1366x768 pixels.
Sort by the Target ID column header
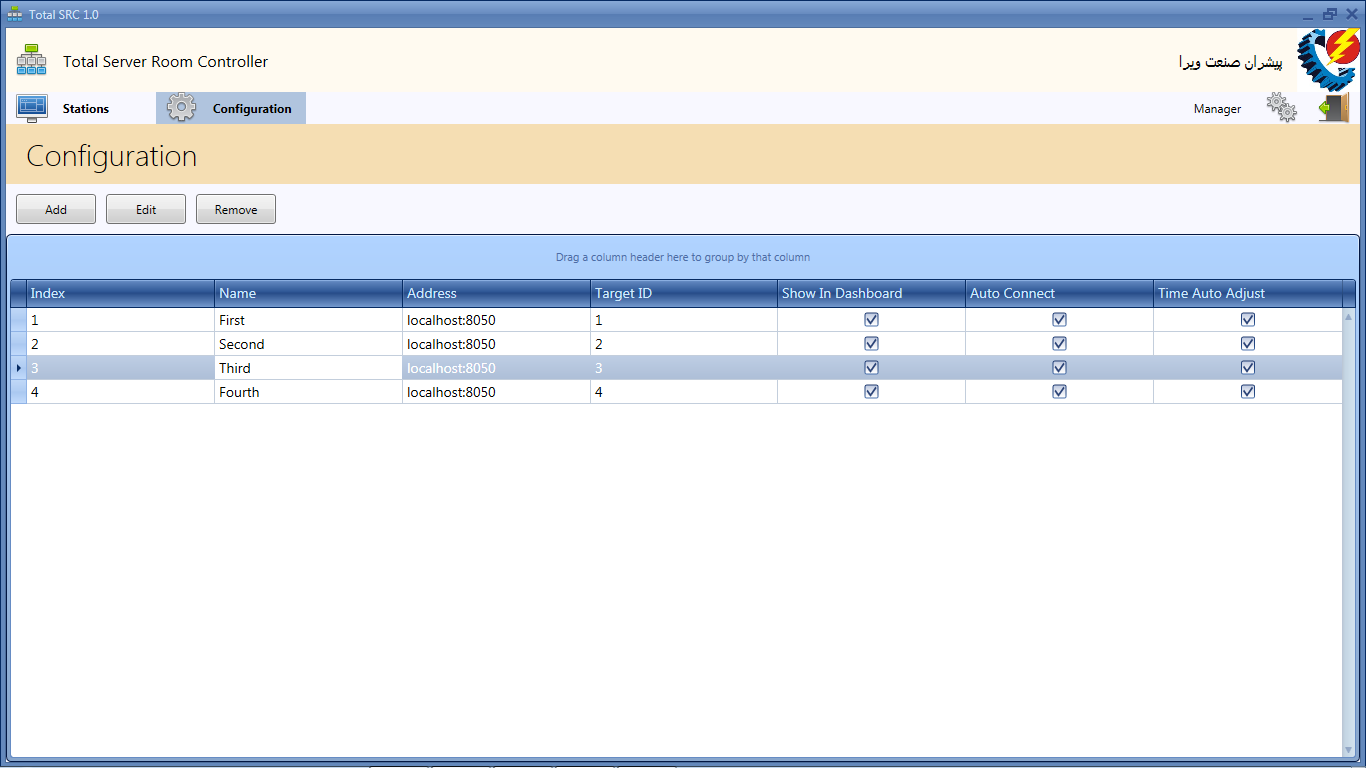click(684, 293)
